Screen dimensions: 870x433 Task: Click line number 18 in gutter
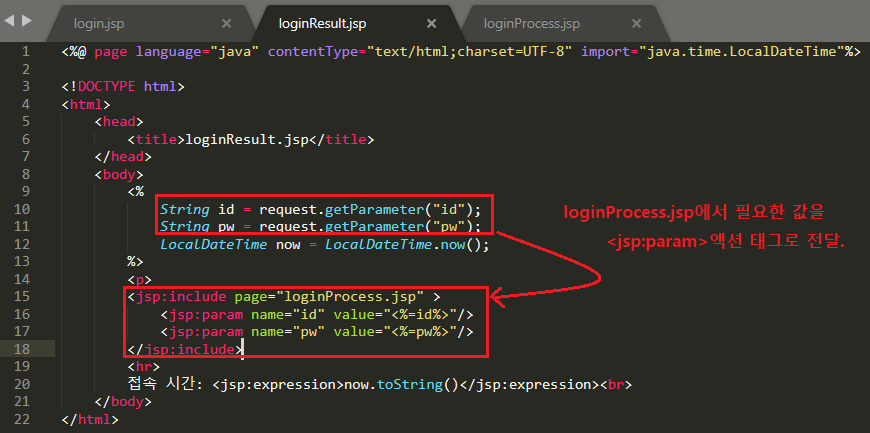pos(22,349)
